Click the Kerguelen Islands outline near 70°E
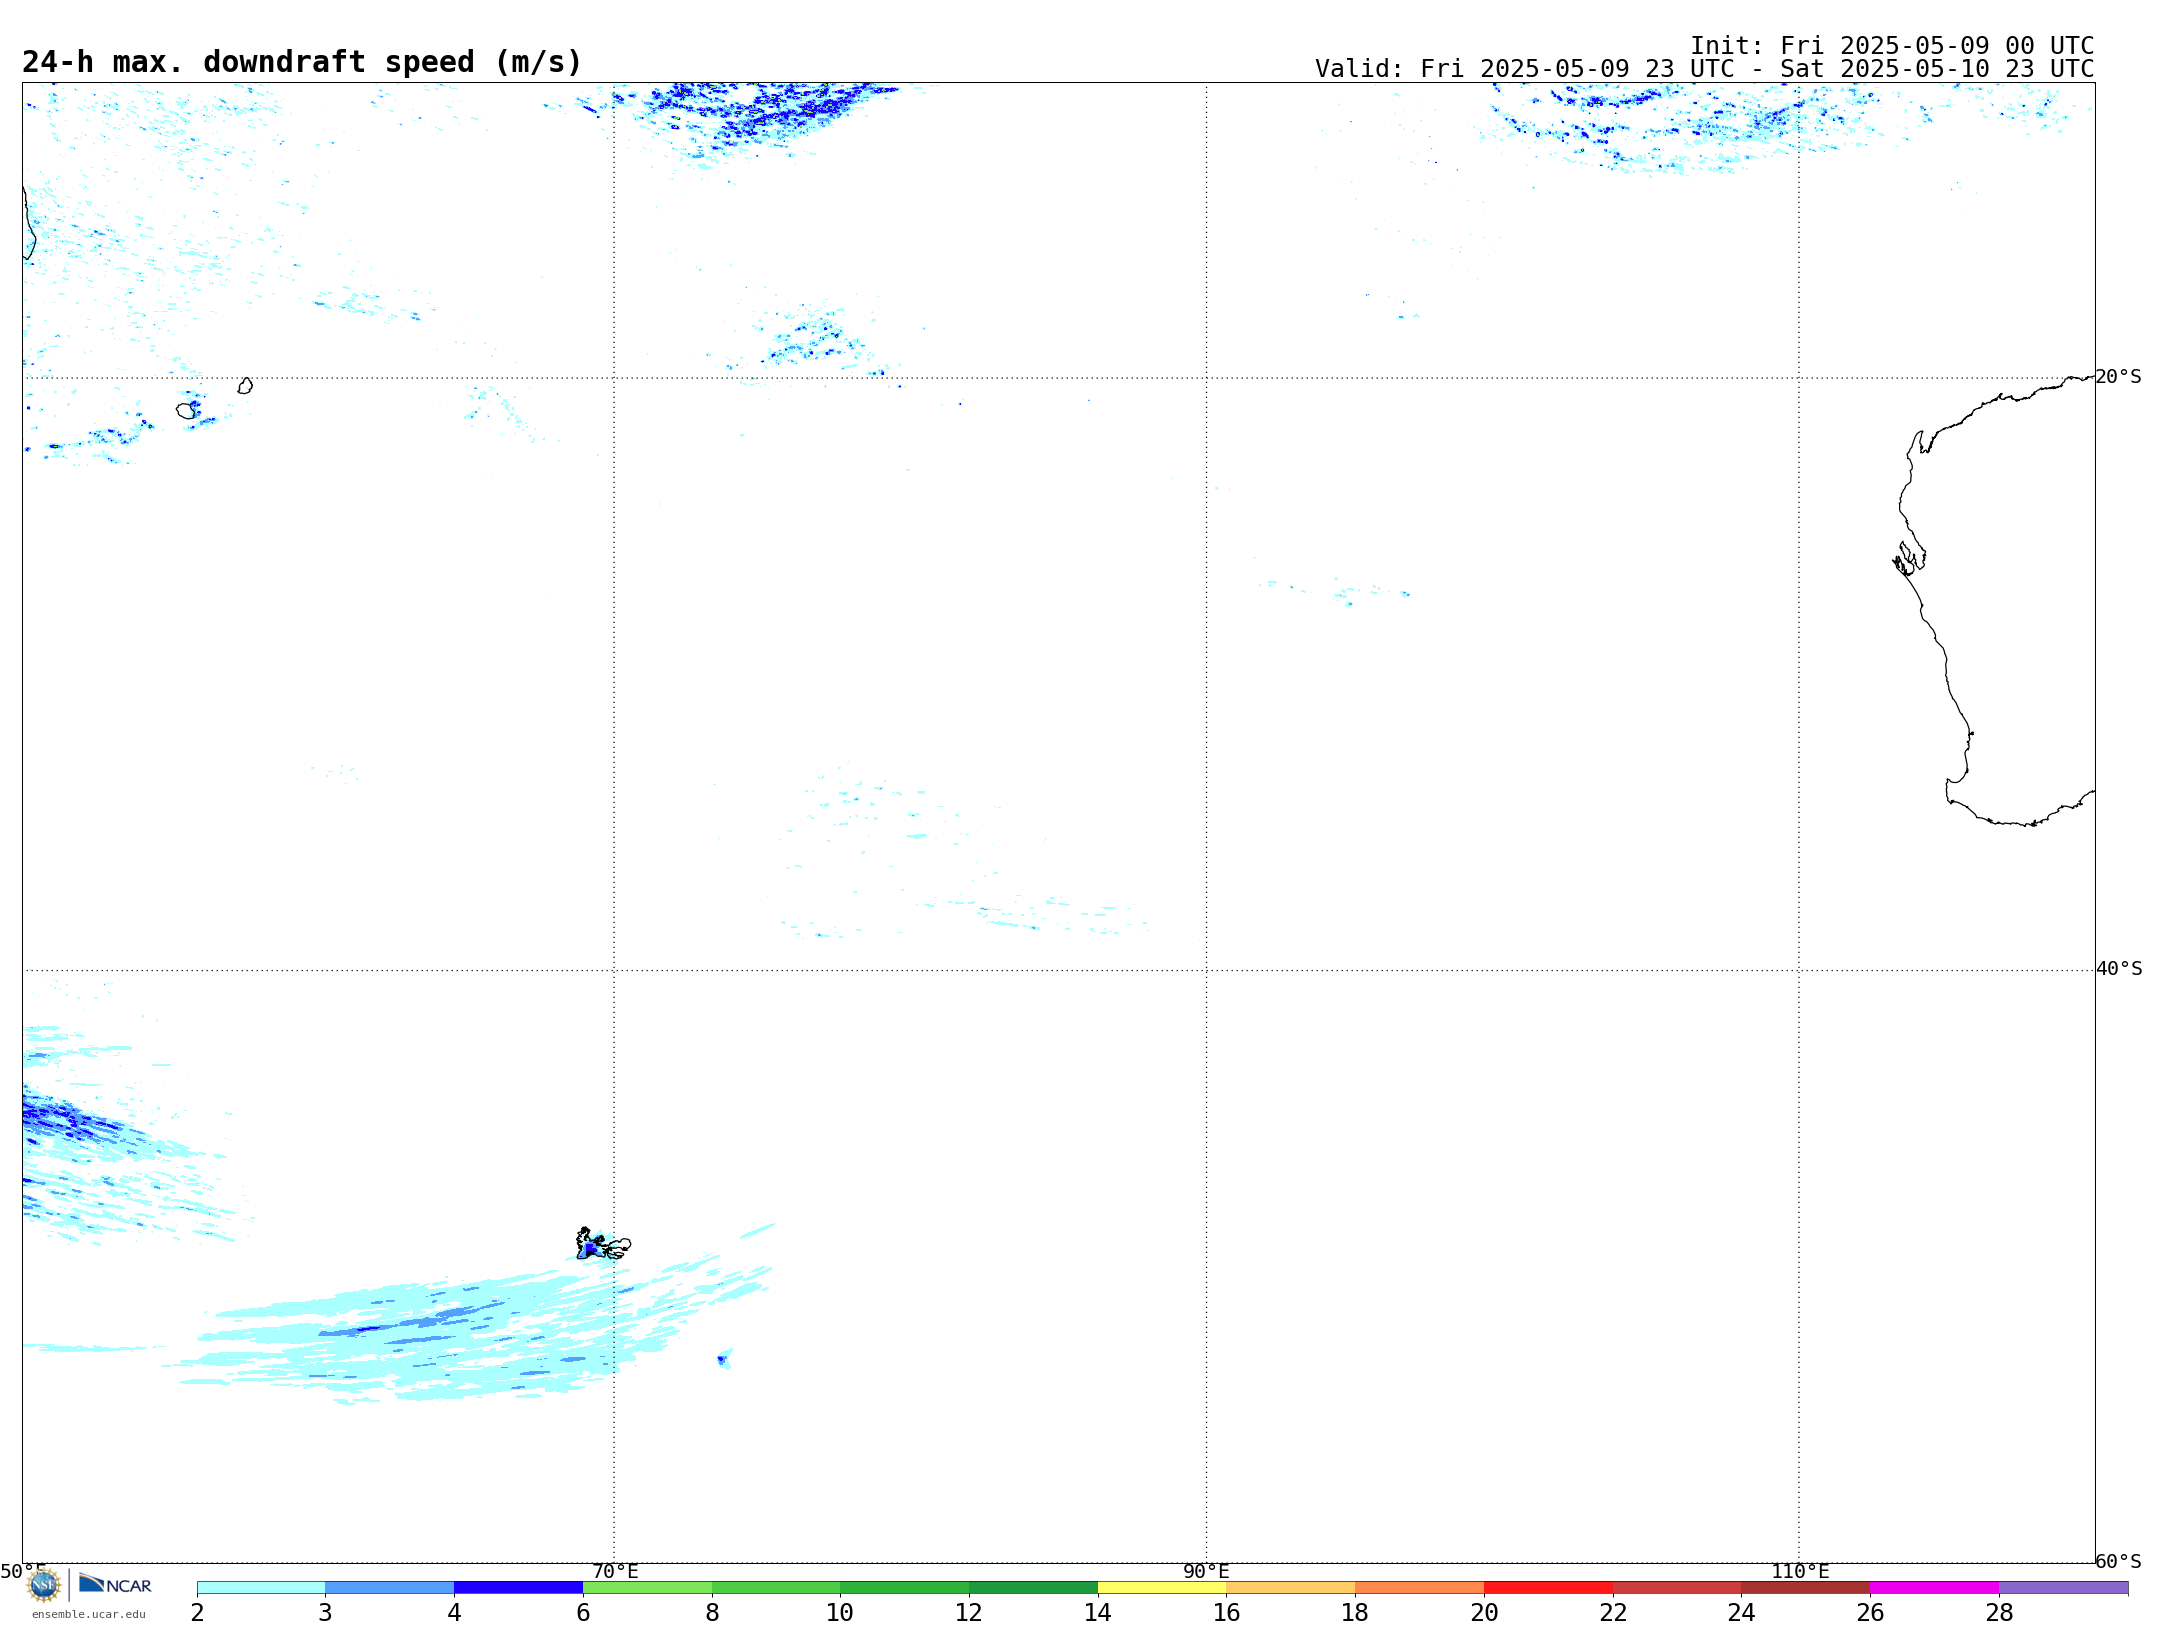The height and width of the screenshot is (1626, 2160). tap(603, 1244)
